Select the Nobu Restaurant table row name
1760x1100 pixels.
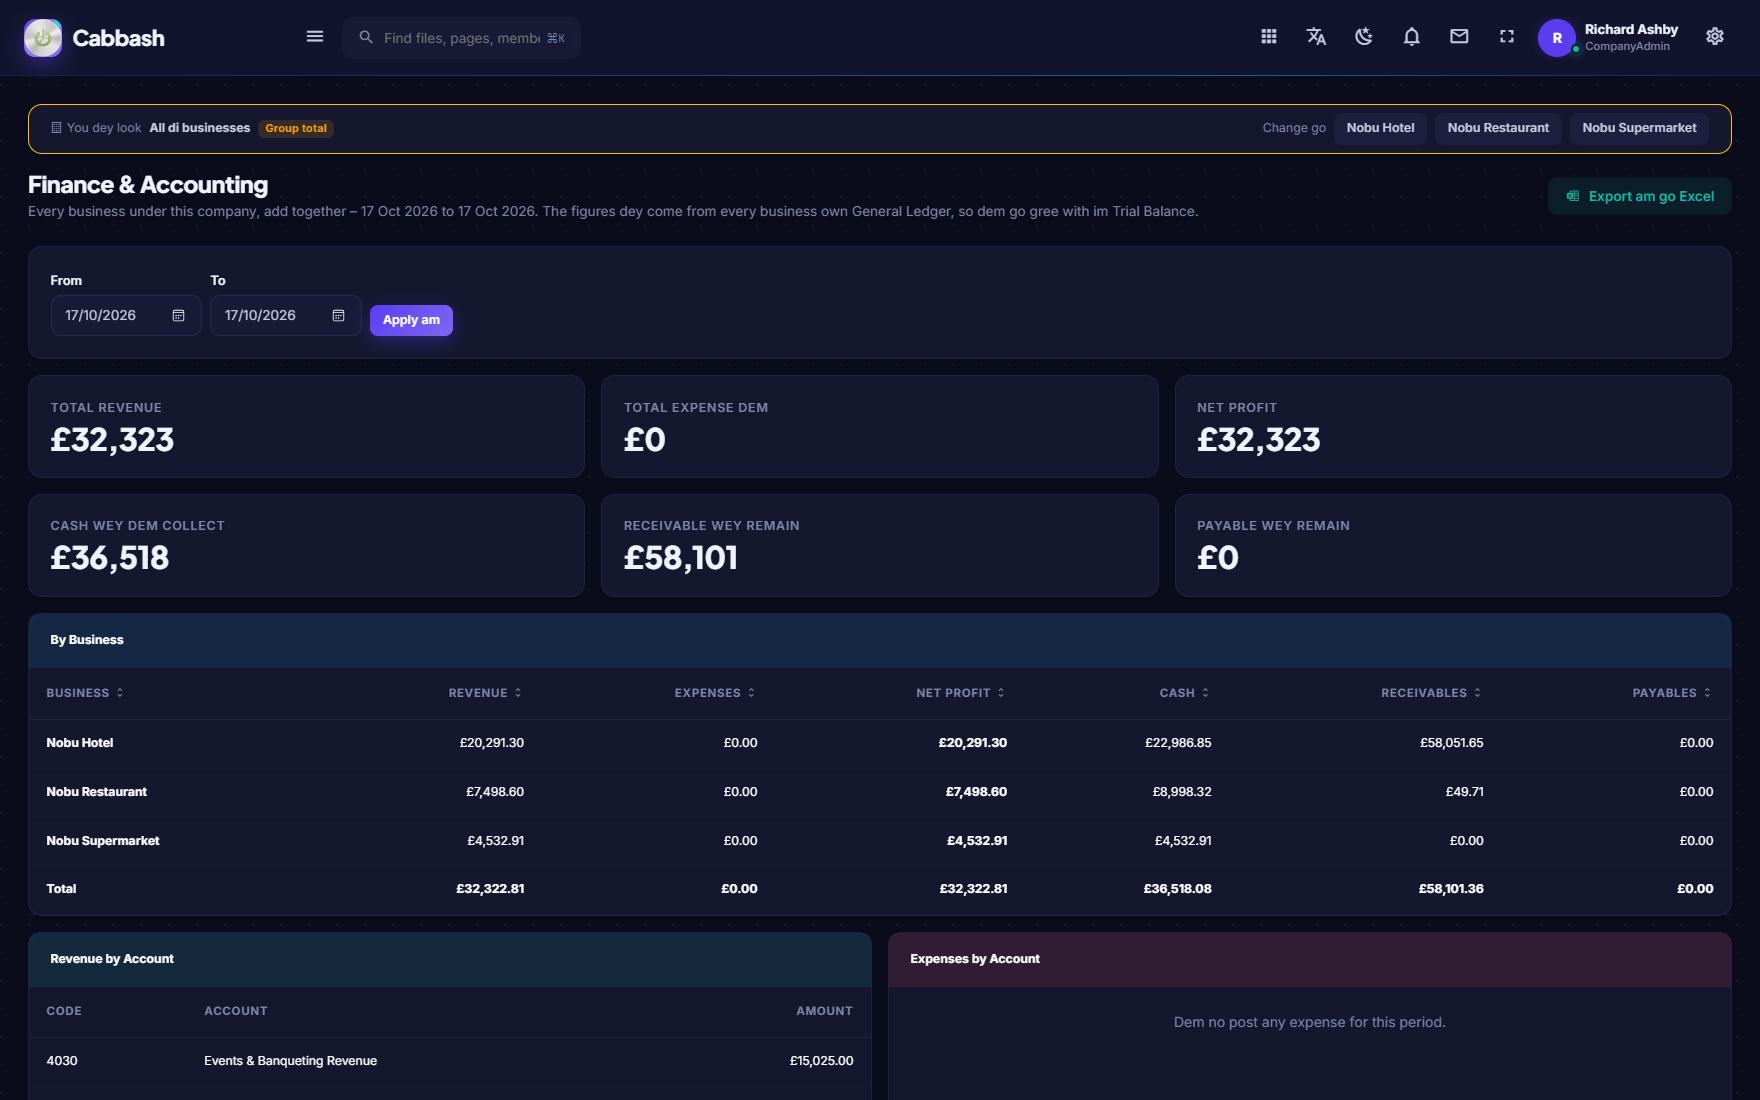[x=96, y=792]
